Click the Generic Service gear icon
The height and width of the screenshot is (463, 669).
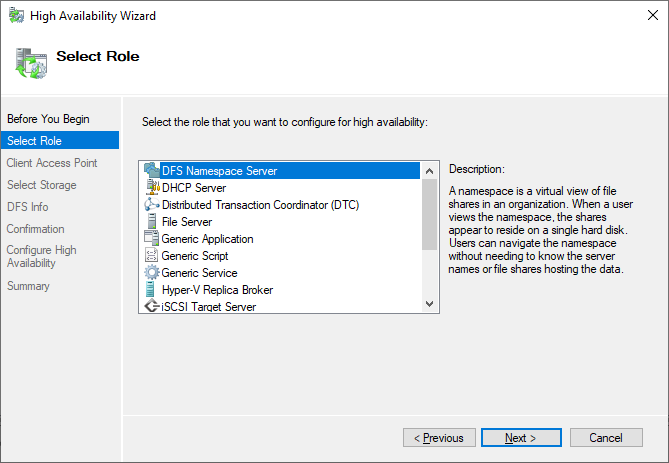[x=151, y=272]
